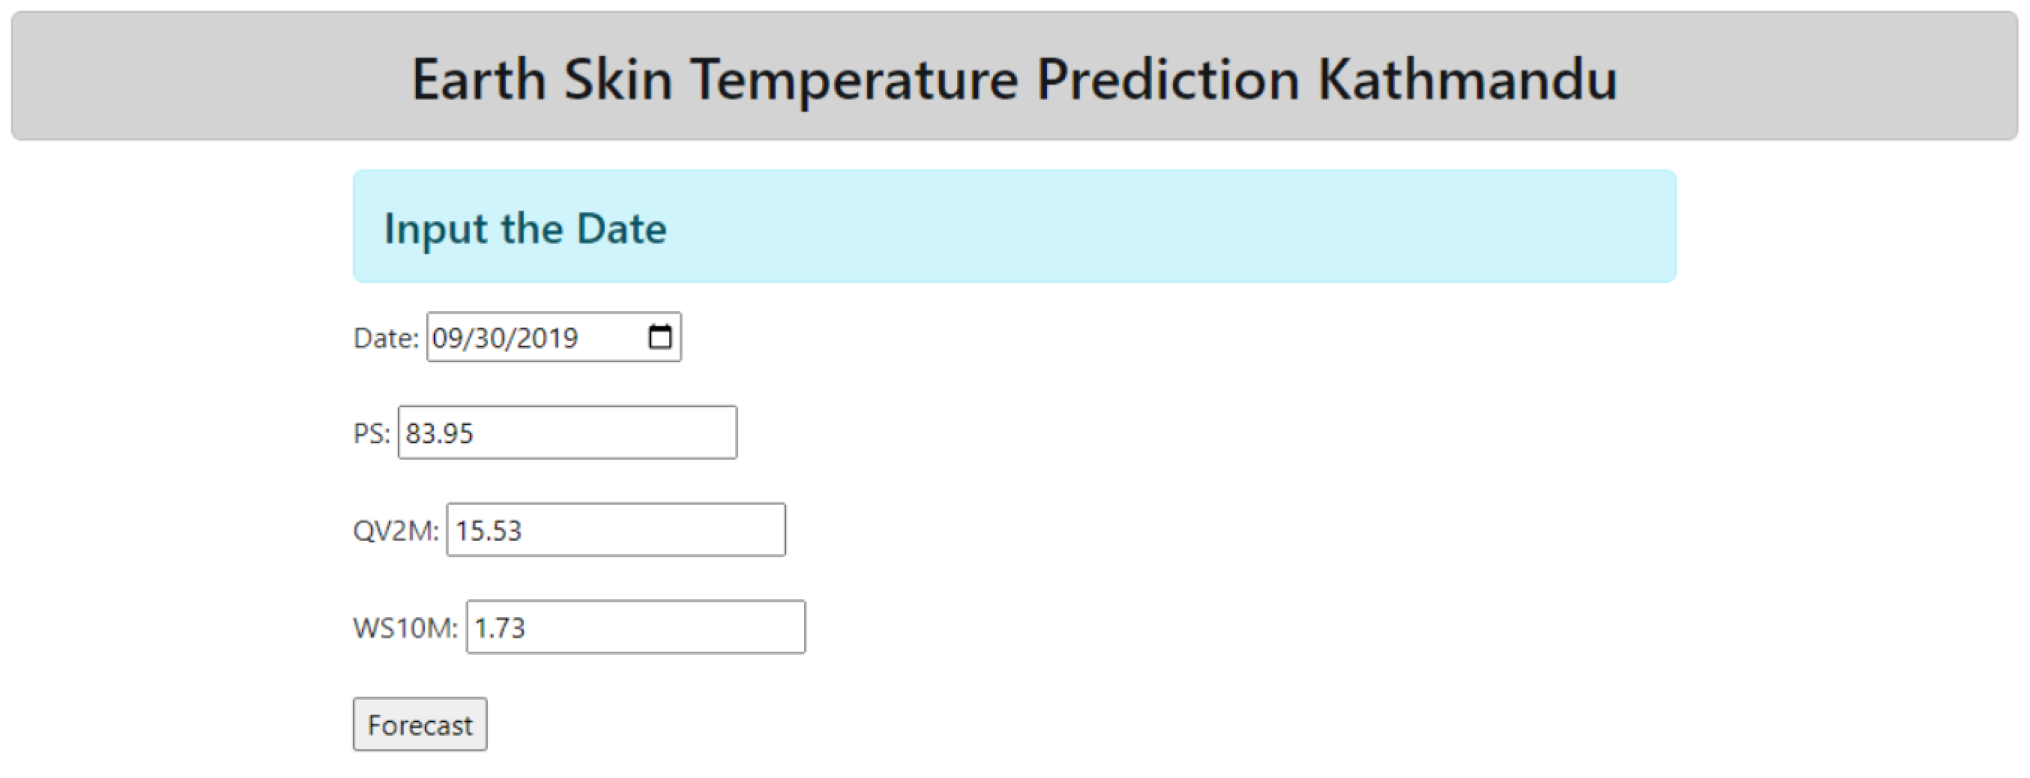Click the word "Input" in the blue banner
The image size is (2030, 778).
pyautogui.click(x=435, y=229)
